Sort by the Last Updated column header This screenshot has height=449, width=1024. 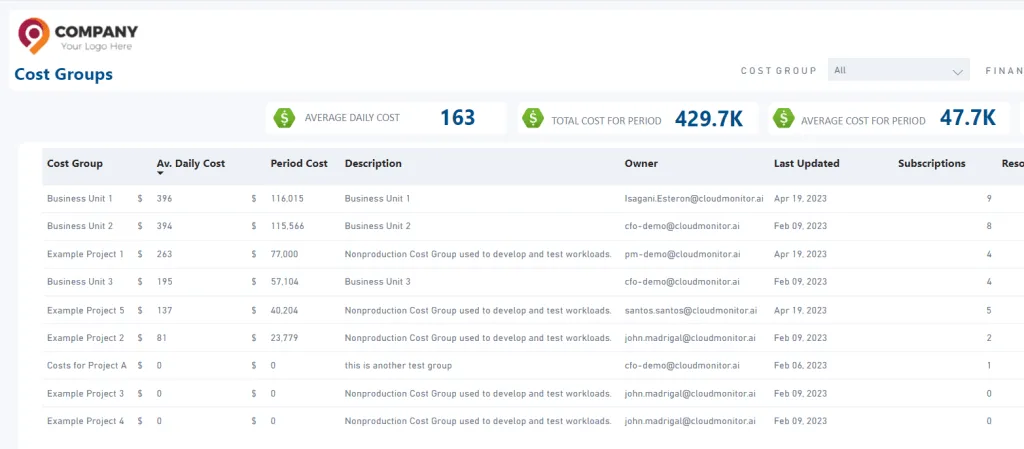(807, 163)
